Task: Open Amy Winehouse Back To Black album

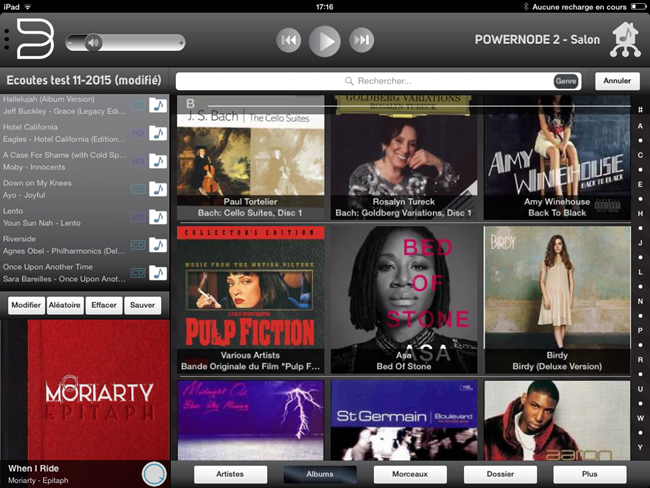Action: click(x=557, y=158)
